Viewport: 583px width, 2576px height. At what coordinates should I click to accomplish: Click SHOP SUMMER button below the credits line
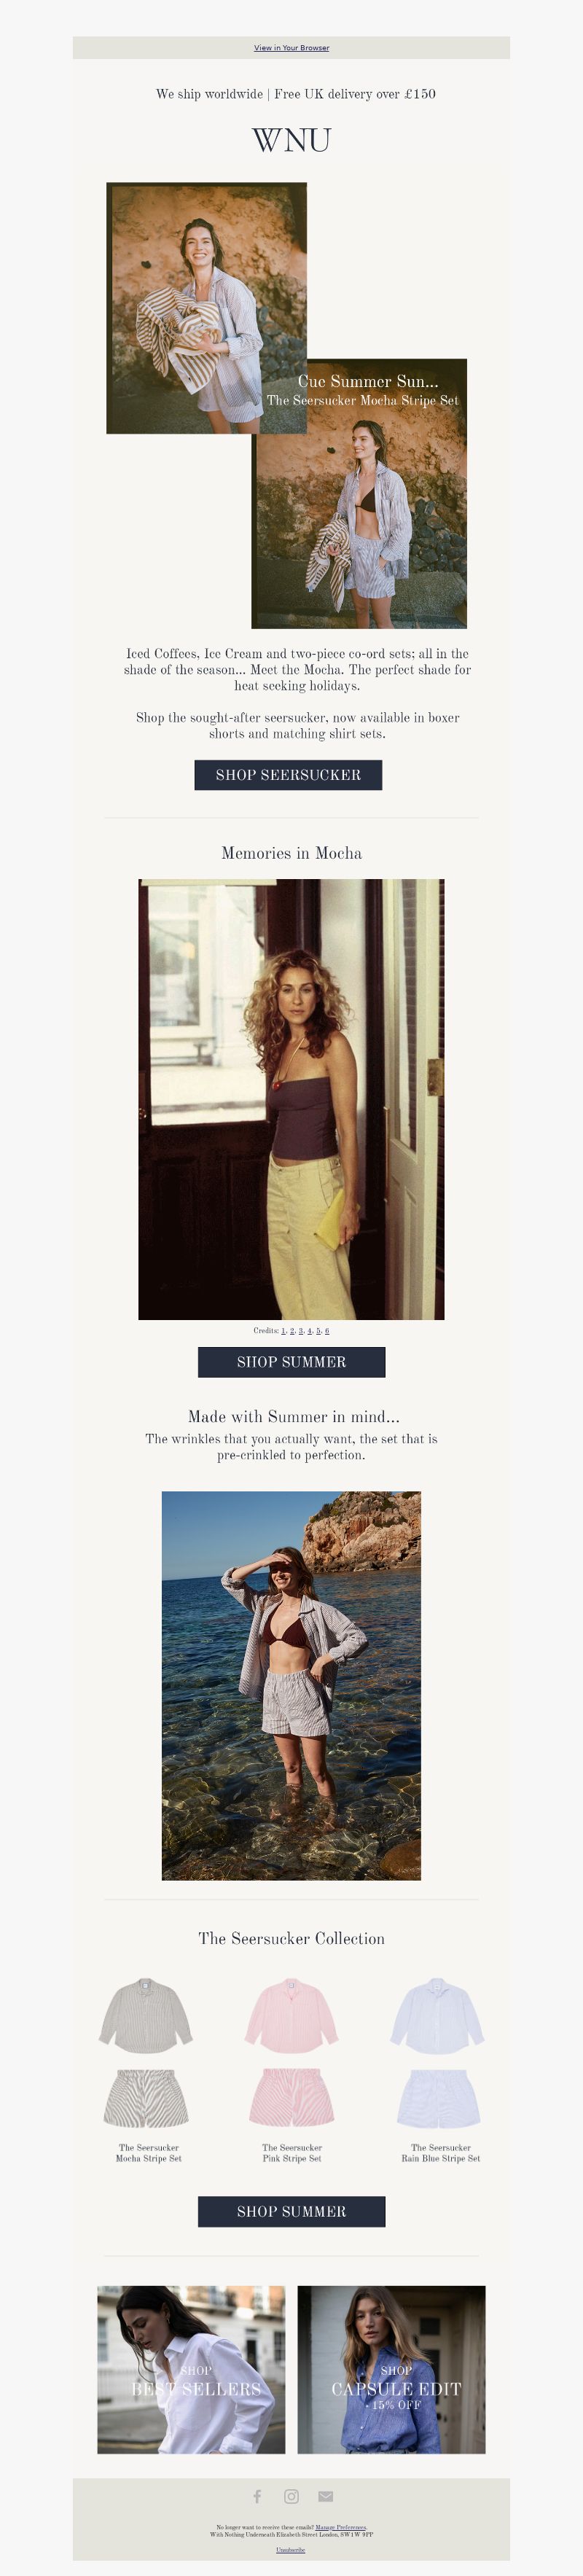point(291,1362)
